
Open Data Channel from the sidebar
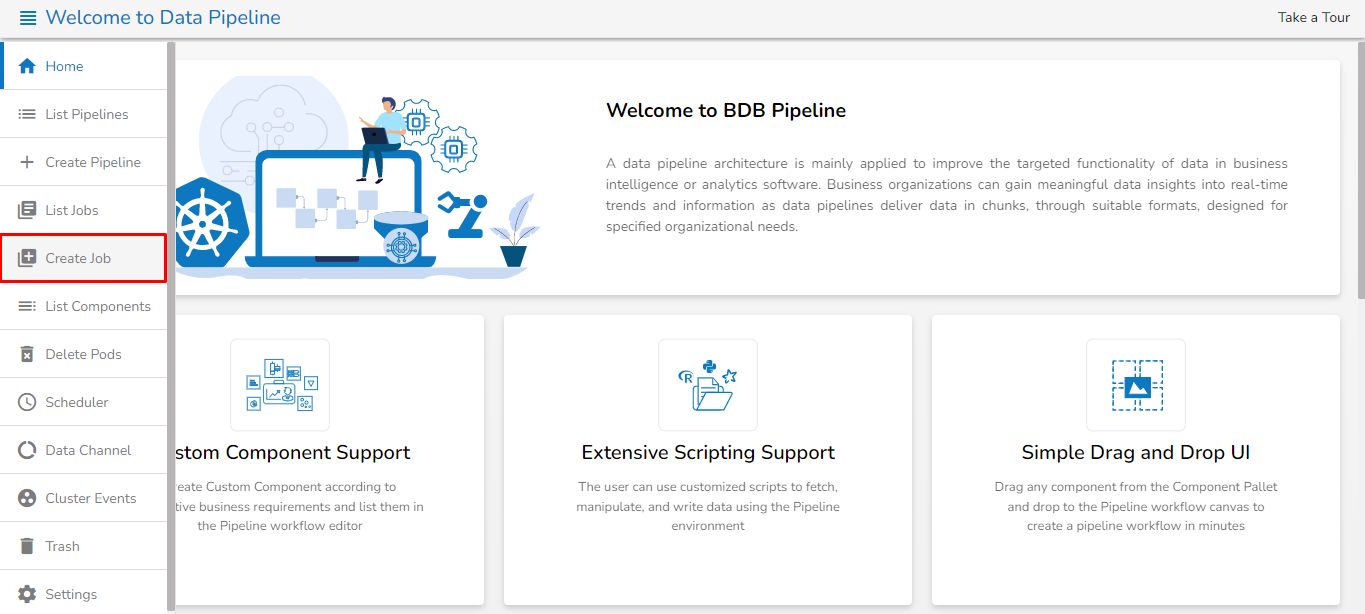coord(84,450)
